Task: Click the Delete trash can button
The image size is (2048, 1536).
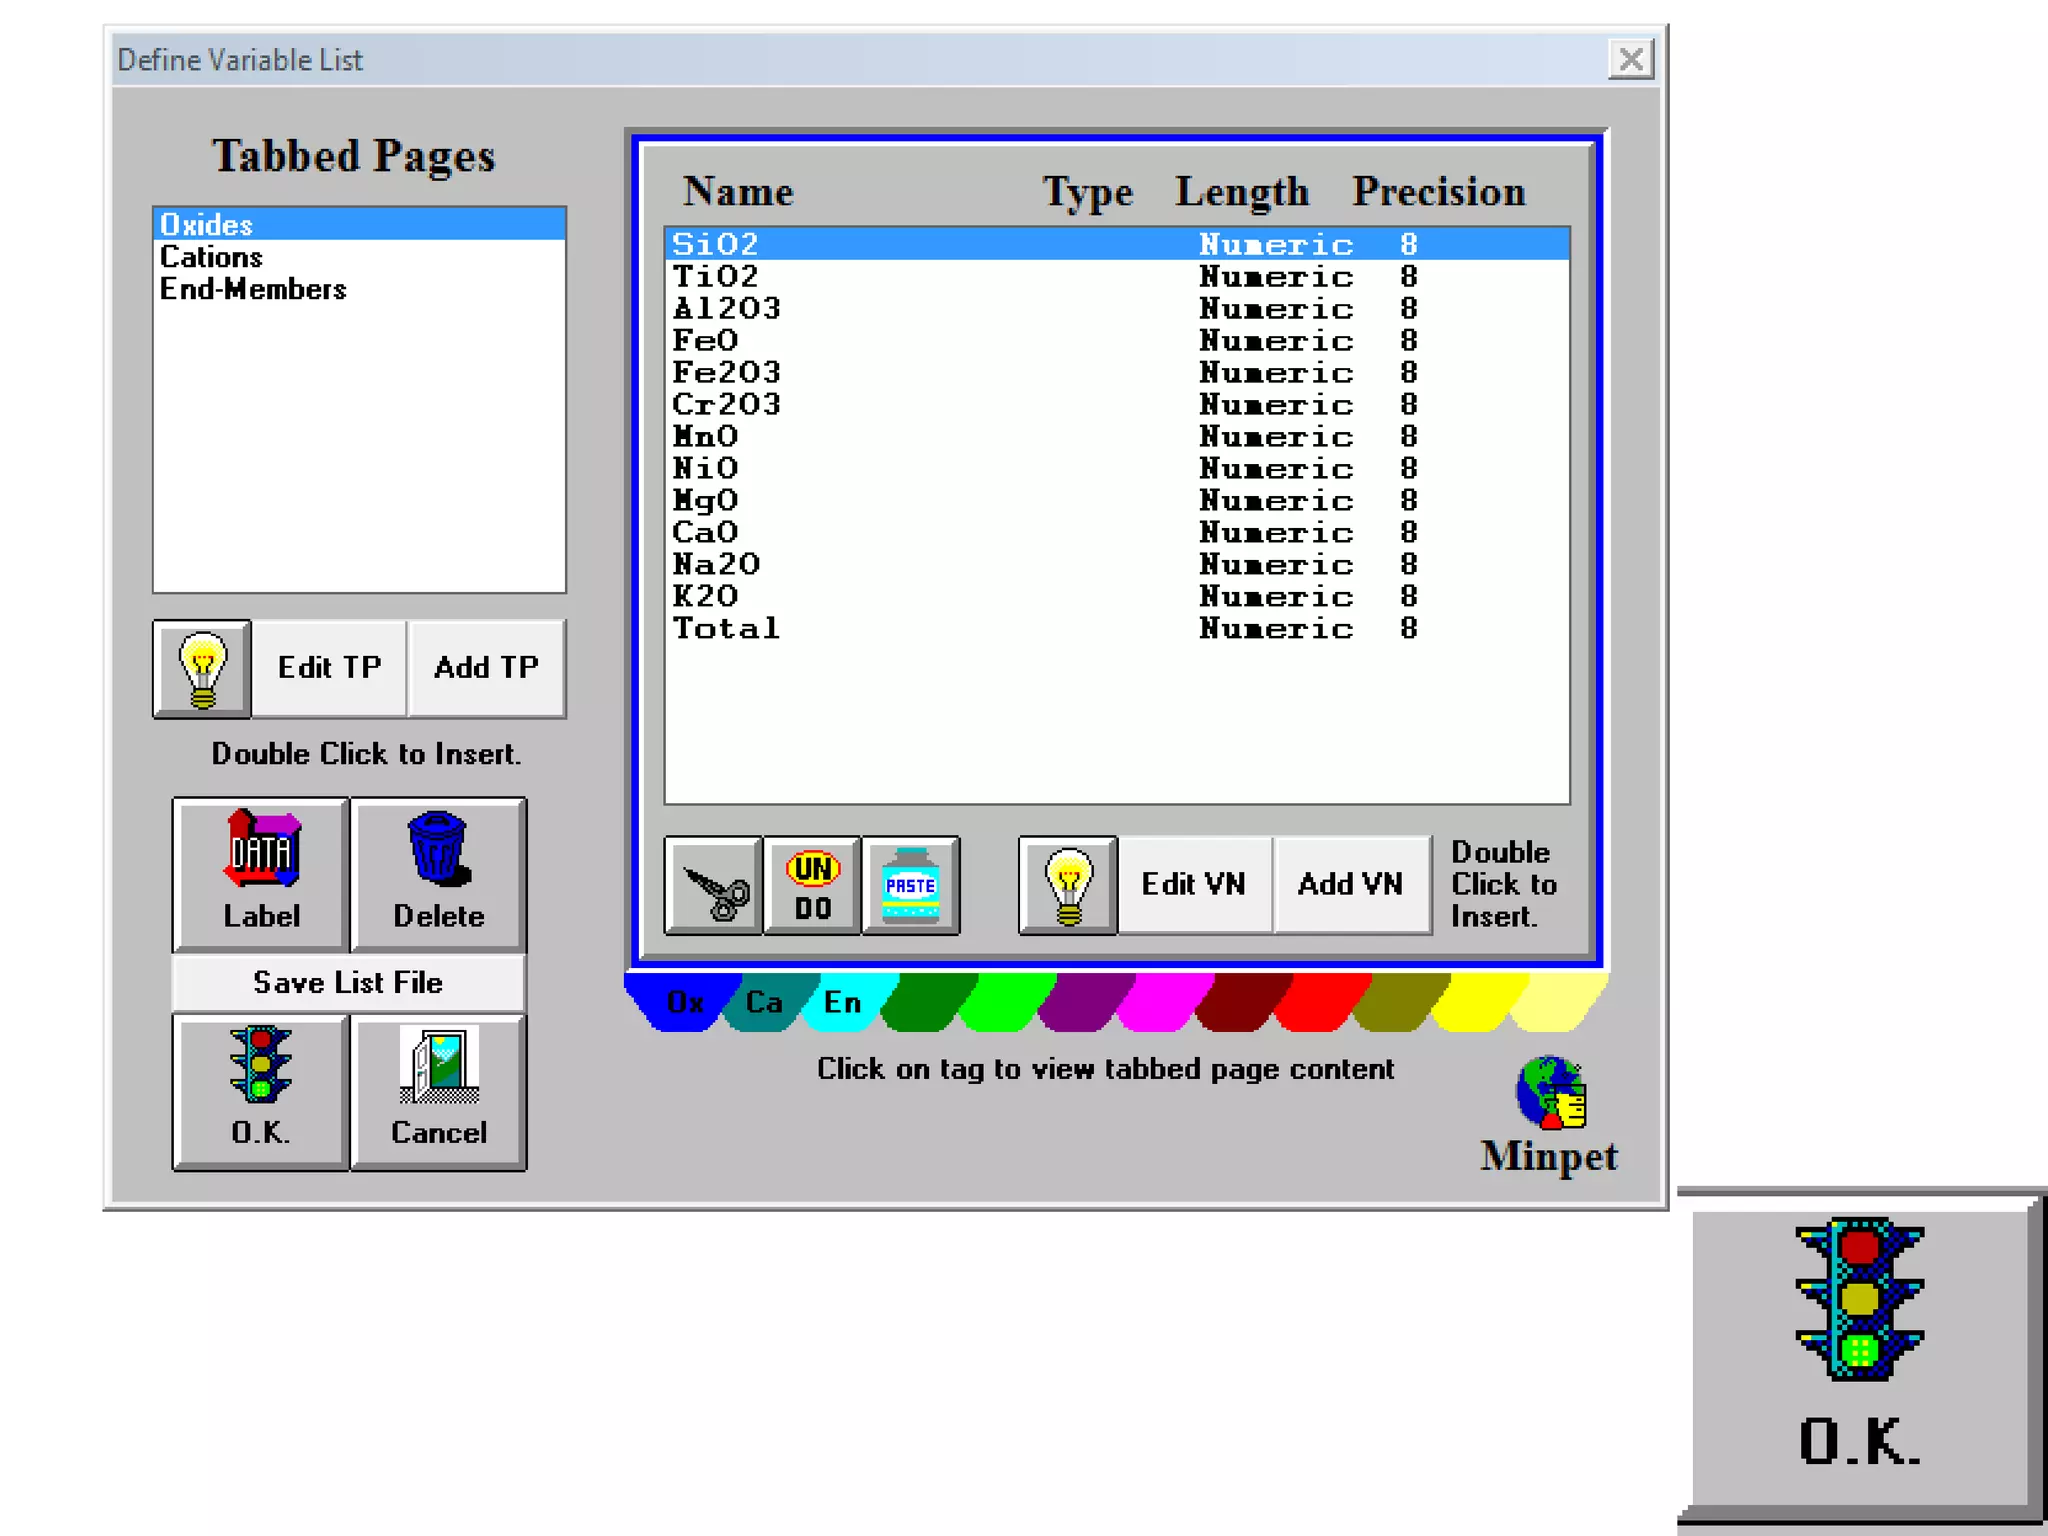Action: [438, 873]
